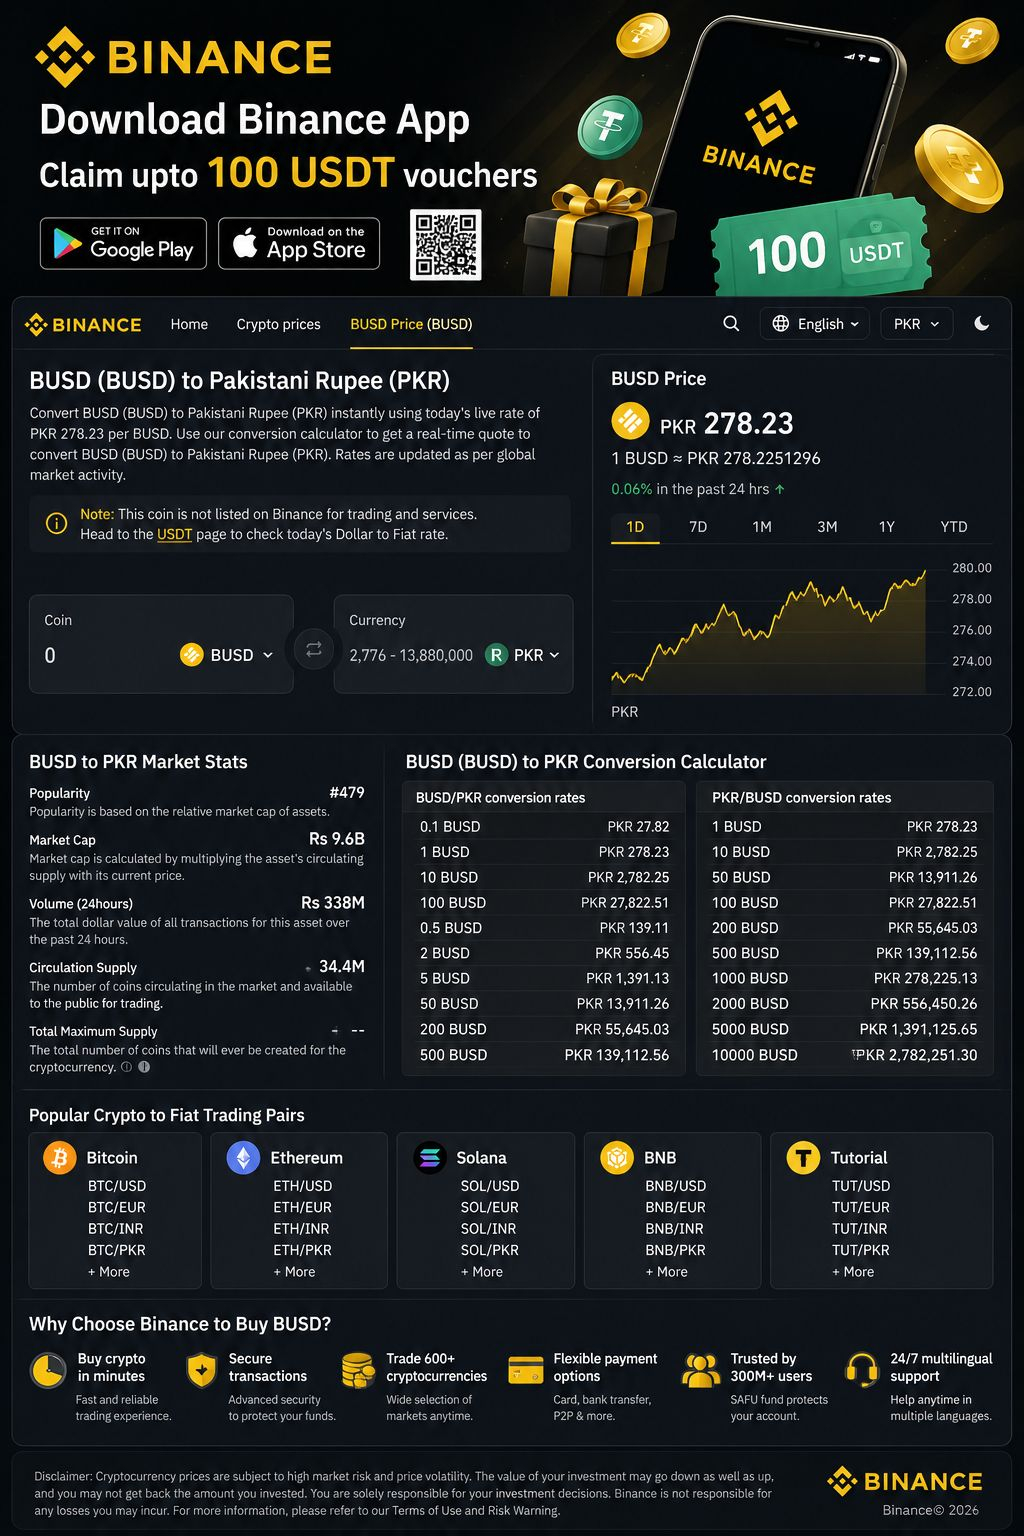Open the search magnifier icon

coord(731,324)
